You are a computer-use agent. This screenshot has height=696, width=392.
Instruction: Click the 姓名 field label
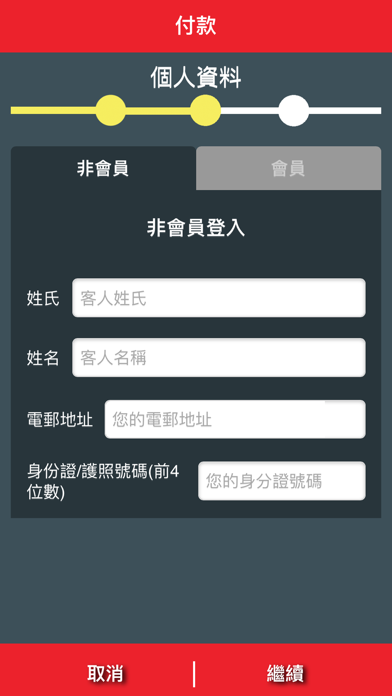[43, 358]
